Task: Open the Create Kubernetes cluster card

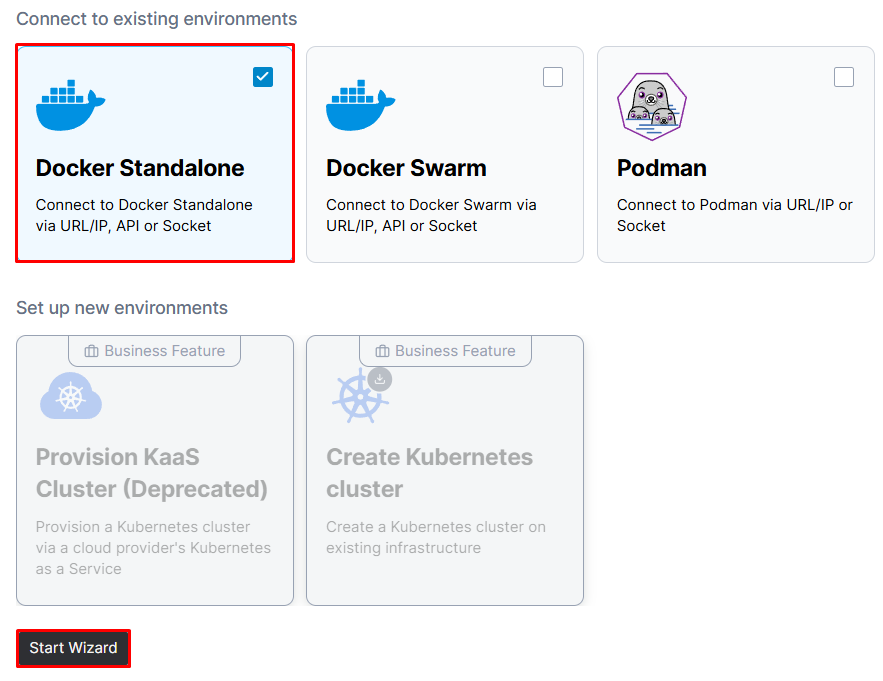Action: click(445, 470)
